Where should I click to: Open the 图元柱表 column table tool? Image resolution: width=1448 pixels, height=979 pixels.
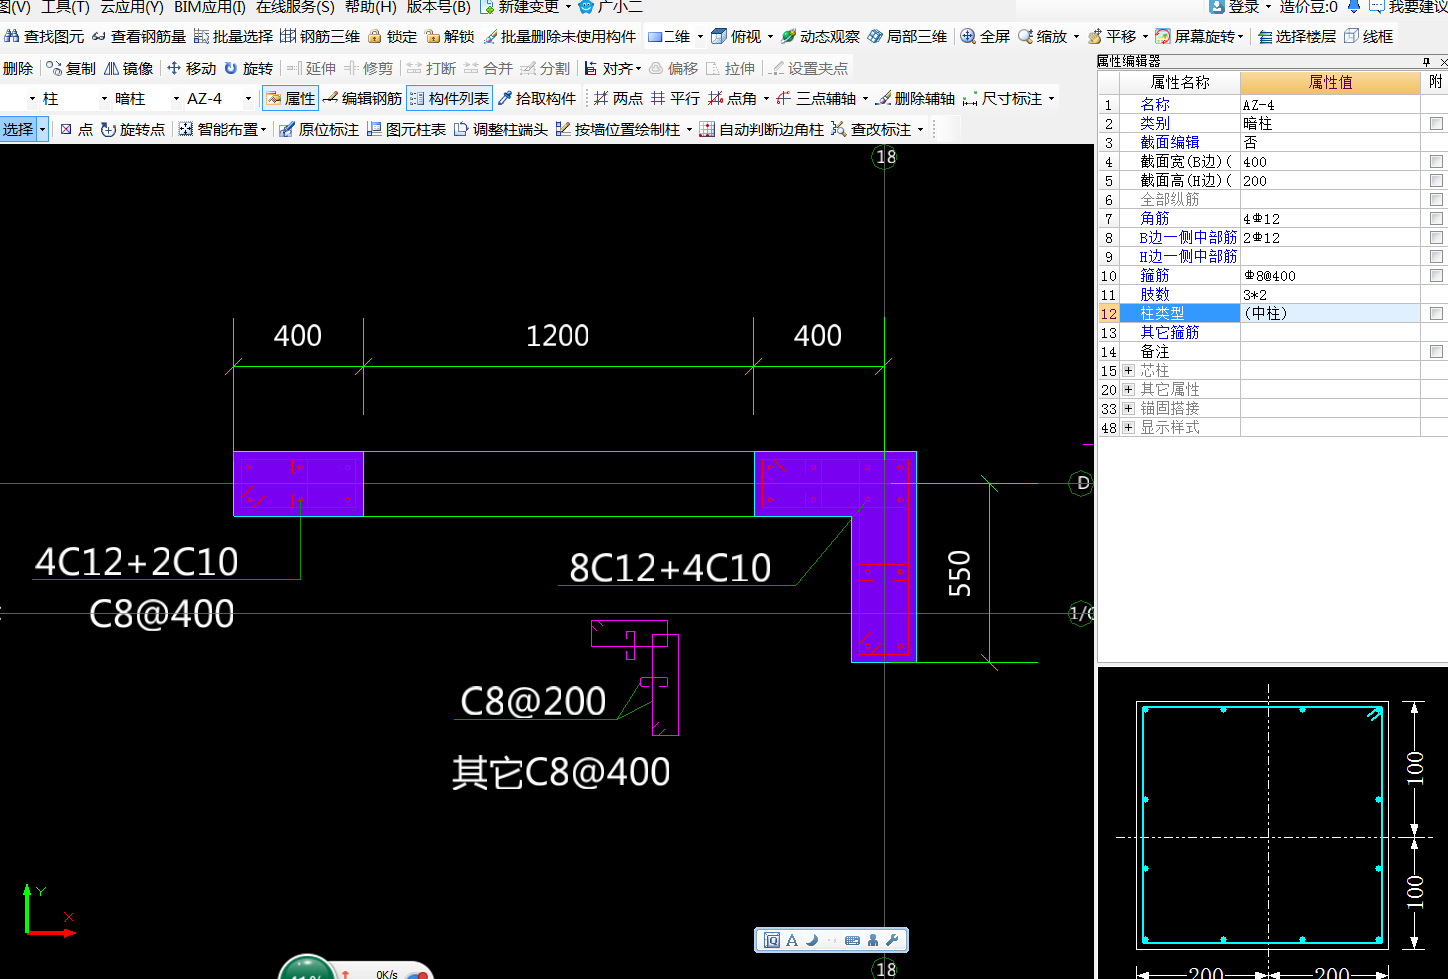click(406, 129)
